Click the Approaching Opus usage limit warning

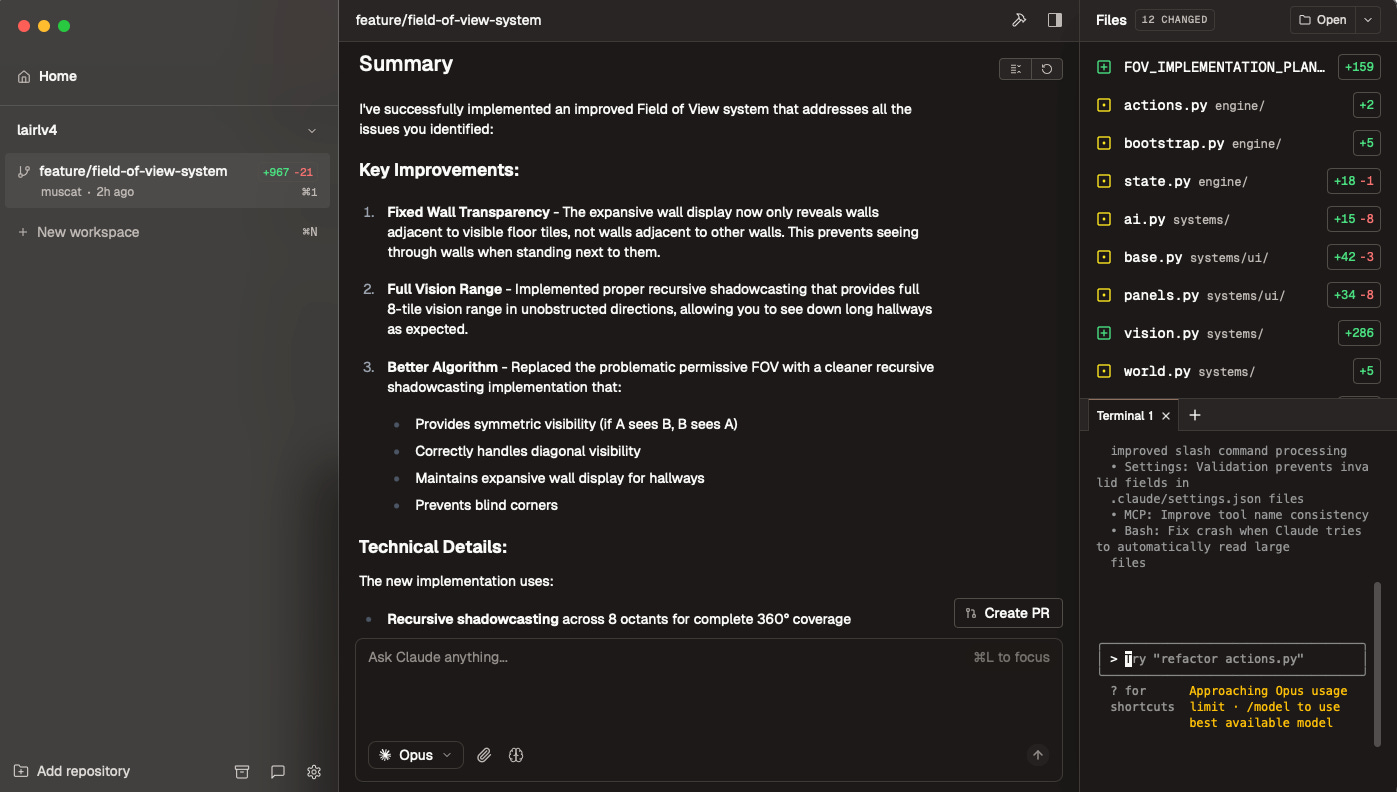(x=1268, y=706)
